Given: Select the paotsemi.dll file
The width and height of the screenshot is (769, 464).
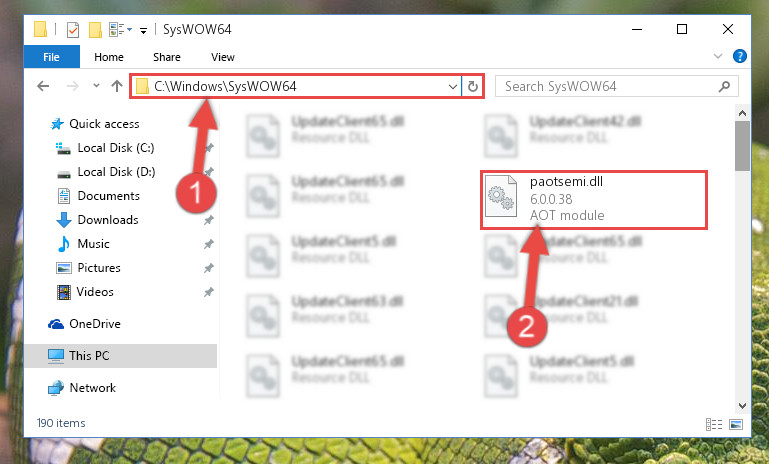Looking at the screenshot, I should 594,199.
